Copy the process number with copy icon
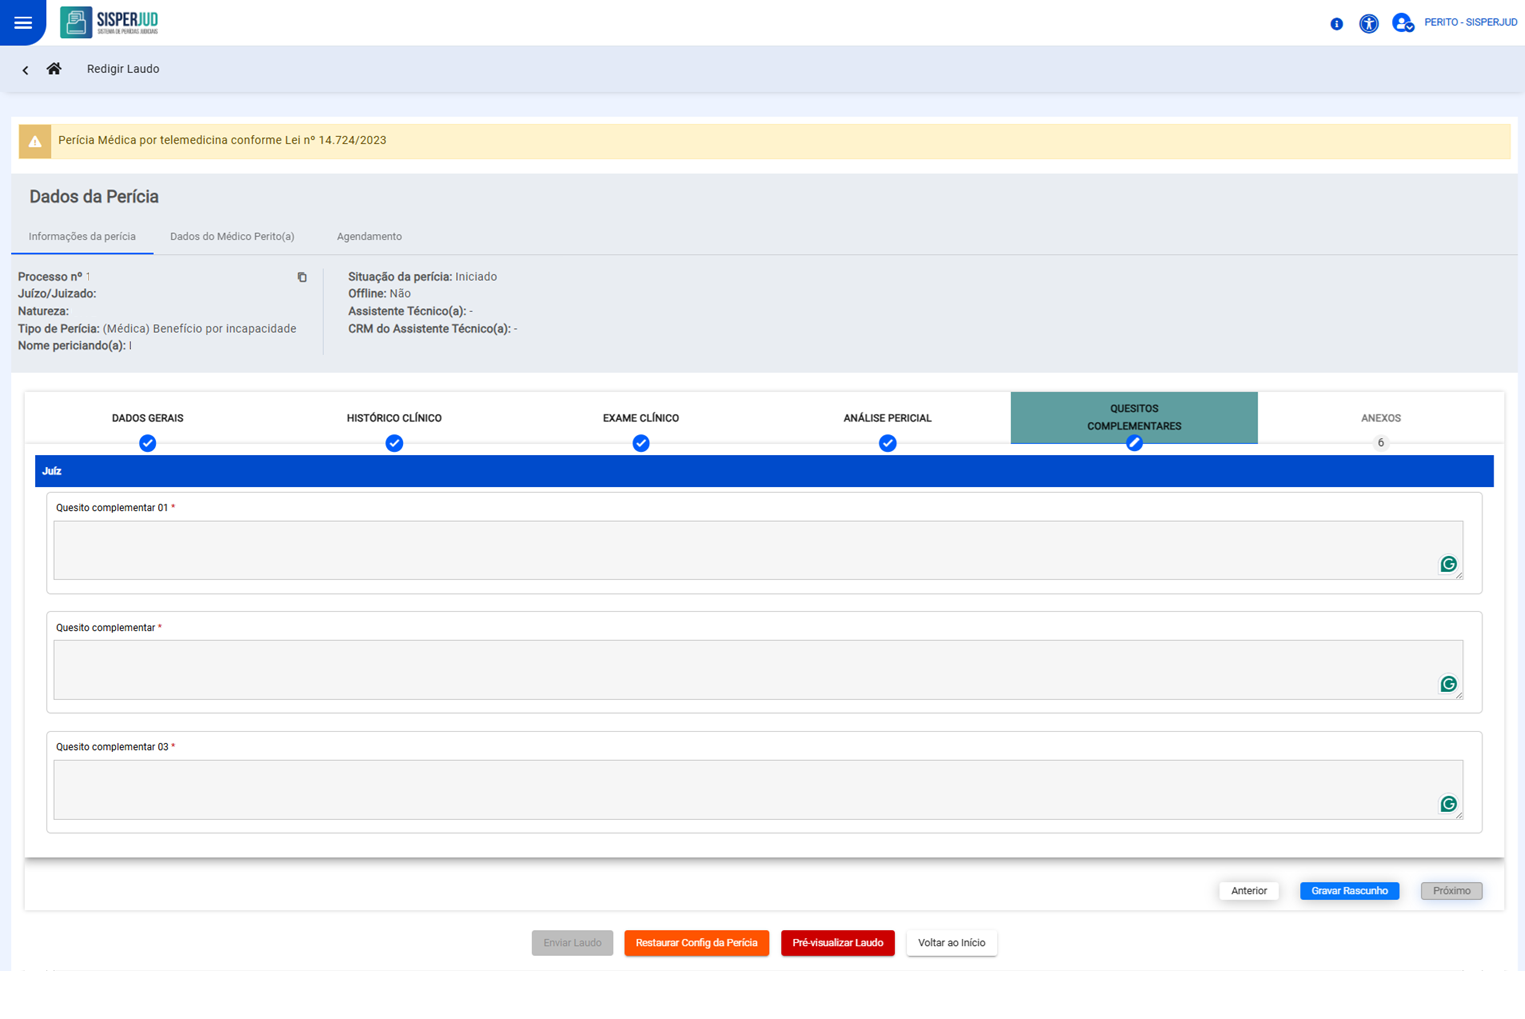1525x1019 pixels. 302,277
